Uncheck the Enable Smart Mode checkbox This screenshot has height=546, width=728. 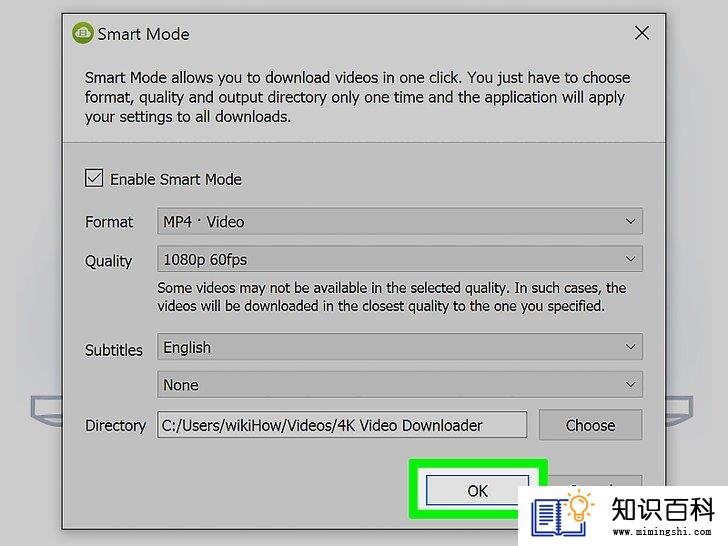(x=94, y=178)
